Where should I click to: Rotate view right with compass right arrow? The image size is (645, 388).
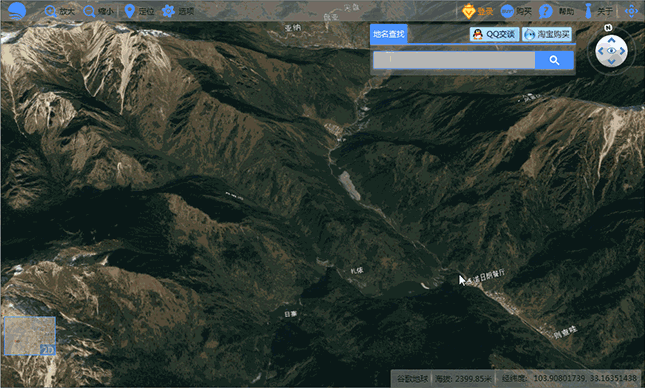622,51
